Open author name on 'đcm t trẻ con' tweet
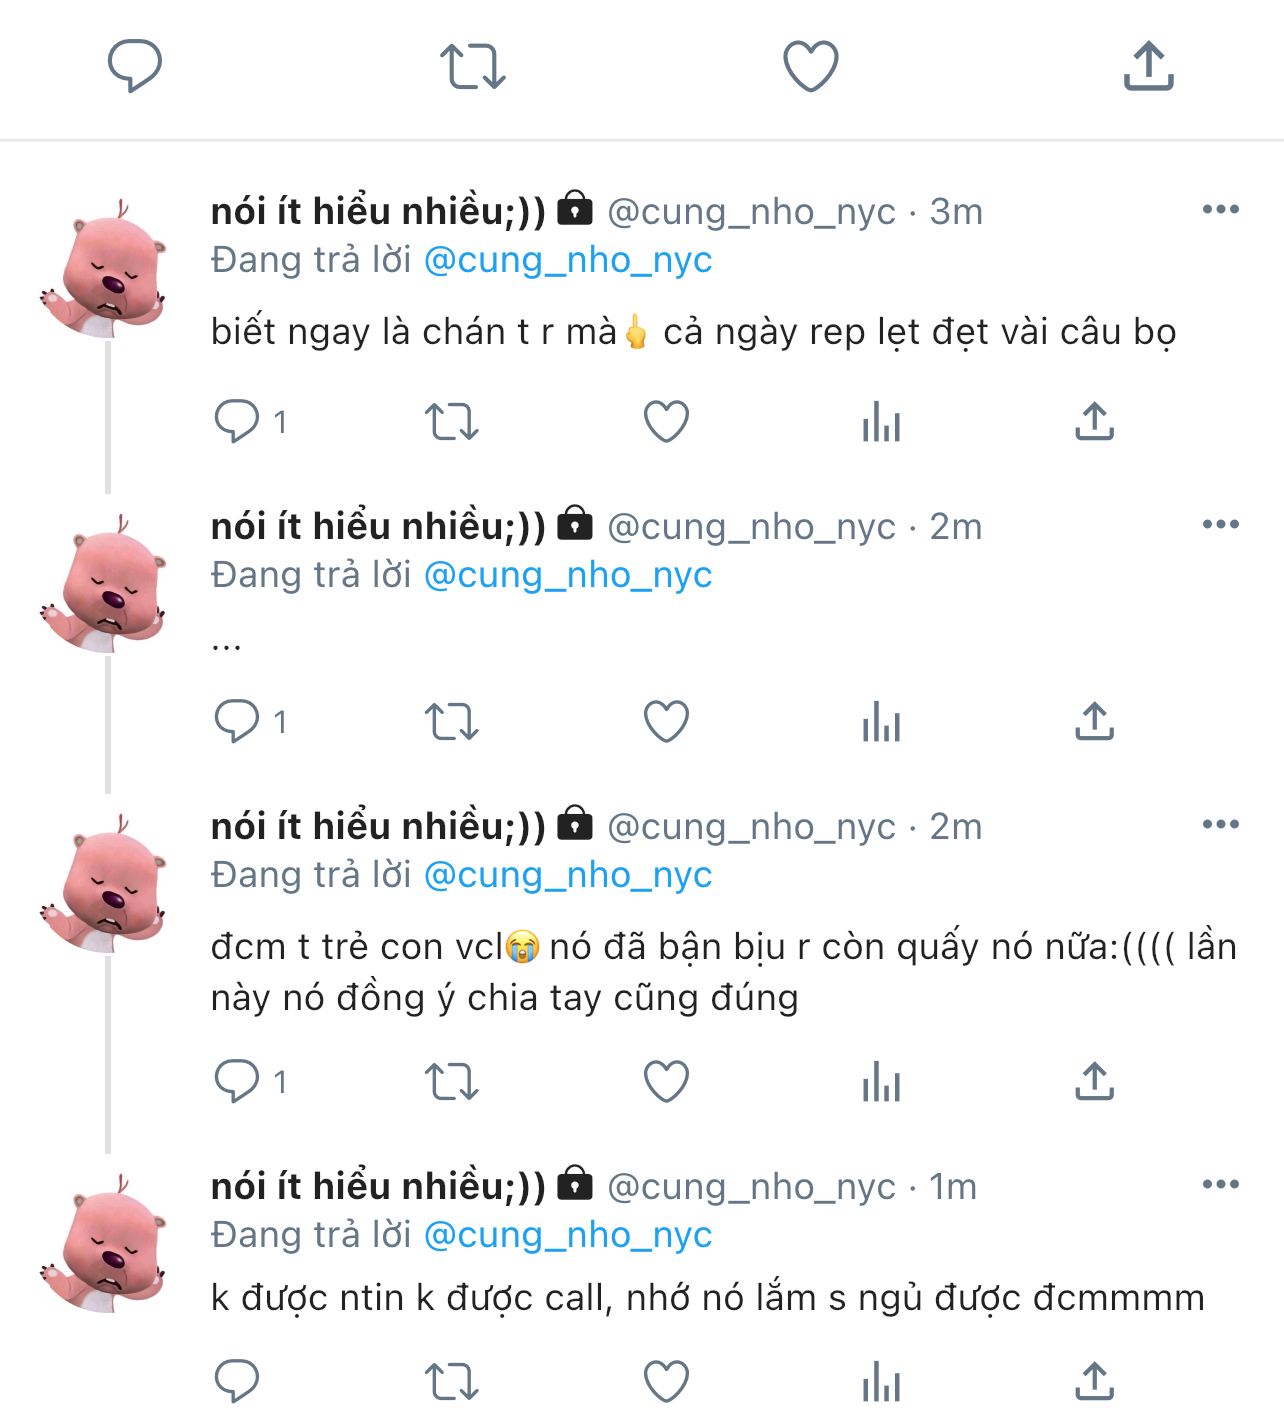 pos(378,826)
